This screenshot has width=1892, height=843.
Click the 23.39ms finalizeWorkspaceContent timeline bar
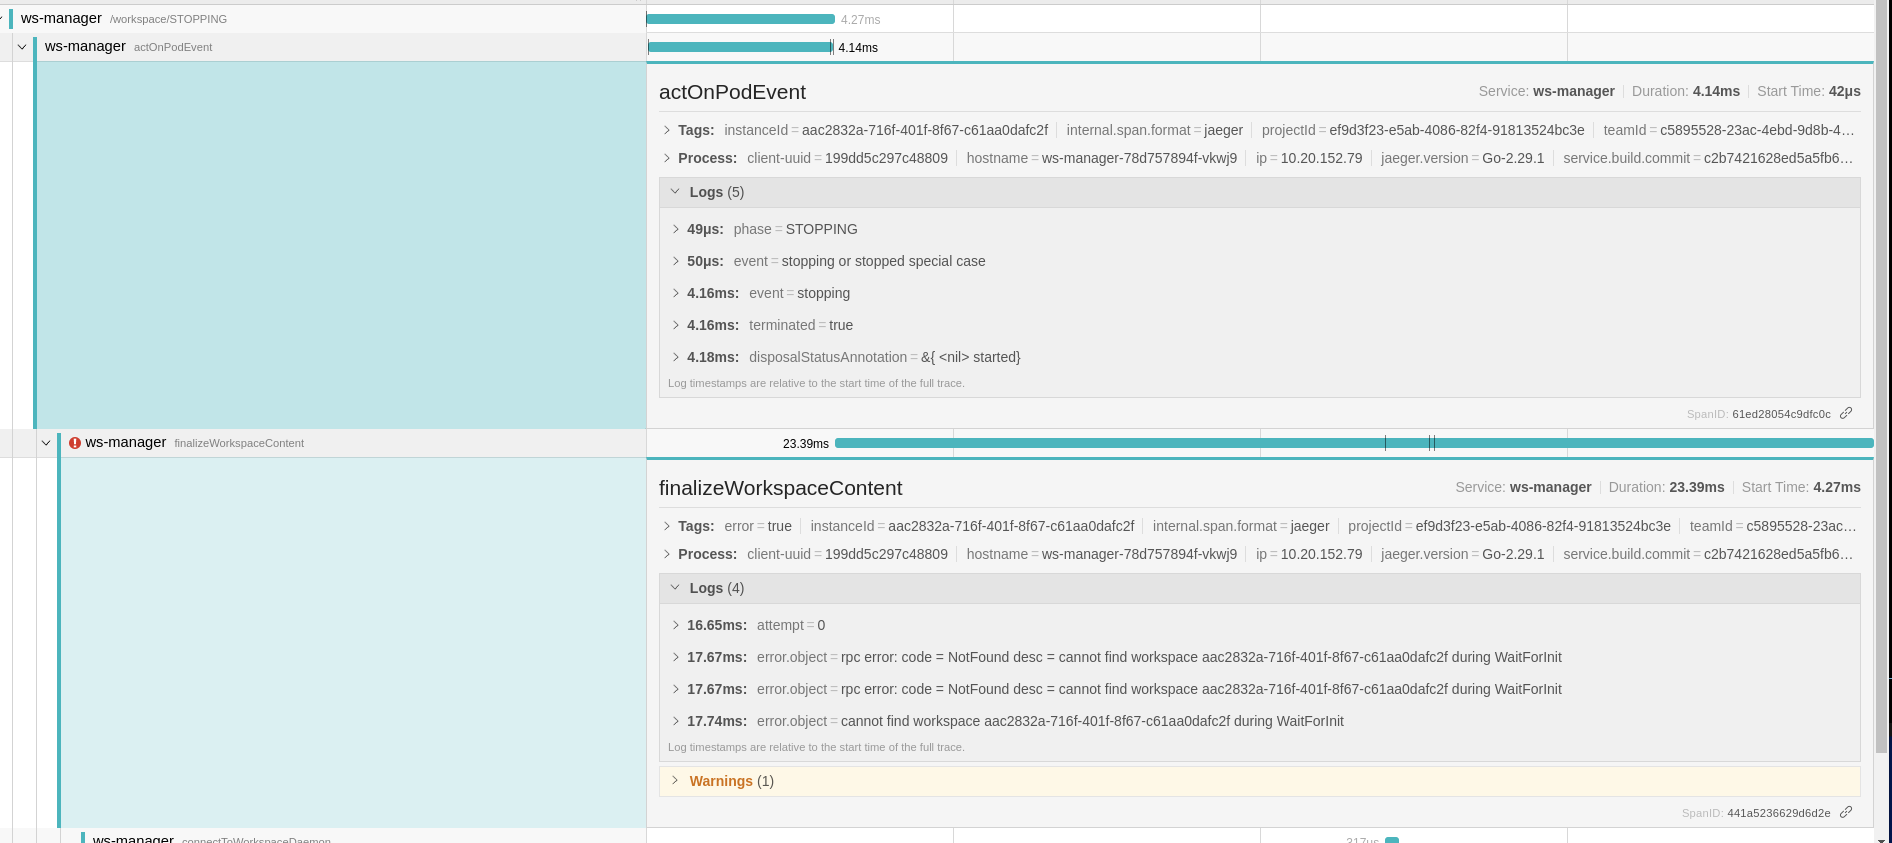pos(1354,443)
